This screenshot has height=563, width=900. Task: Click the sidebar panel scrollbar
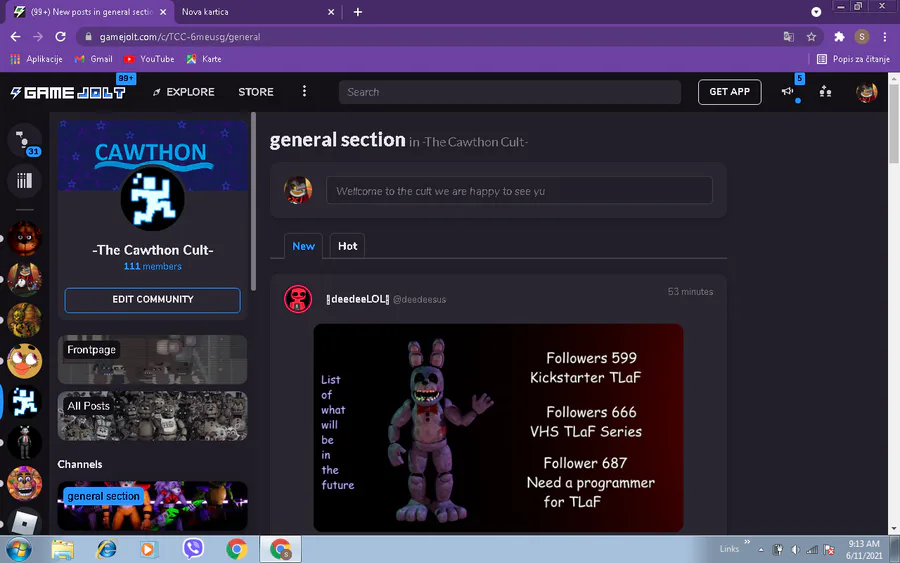[x=253, y=201]
